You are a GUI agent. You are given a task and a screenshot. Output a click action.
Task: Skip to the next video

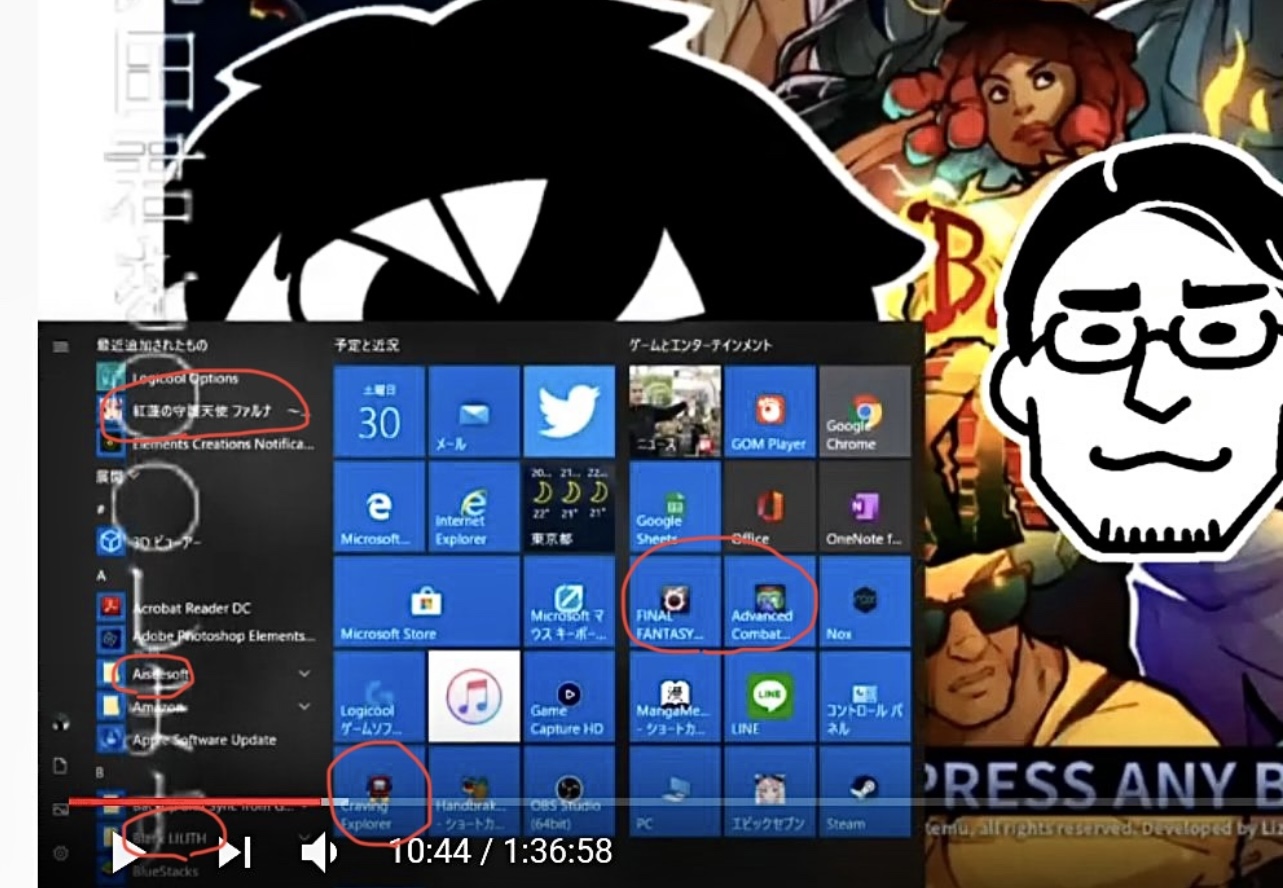(235, 853)
